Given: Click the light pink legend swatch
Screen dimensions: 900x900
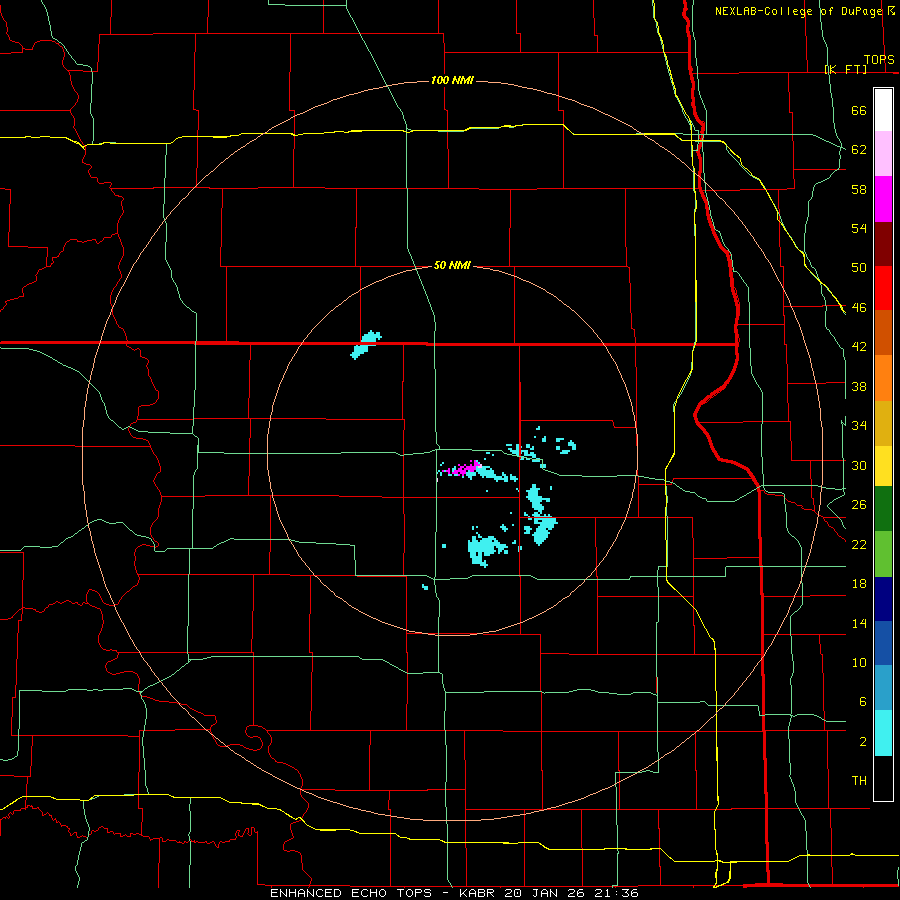Looking at the screenshot, I should 883,153.
